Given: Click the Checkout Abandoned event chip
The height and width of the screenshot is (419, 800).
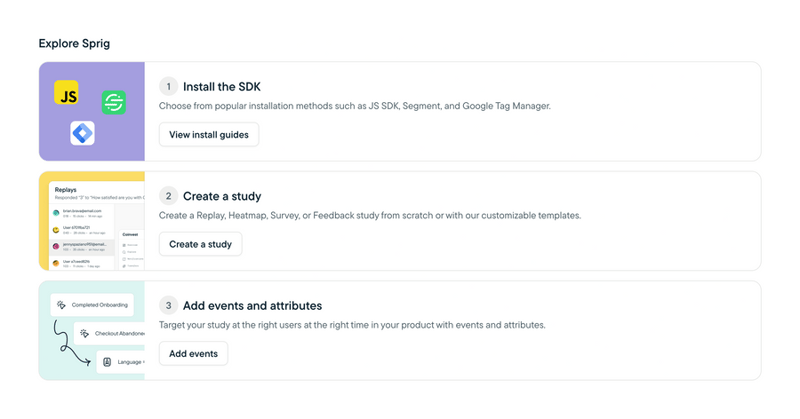Looking at the screenshot, I should [114, 333].
